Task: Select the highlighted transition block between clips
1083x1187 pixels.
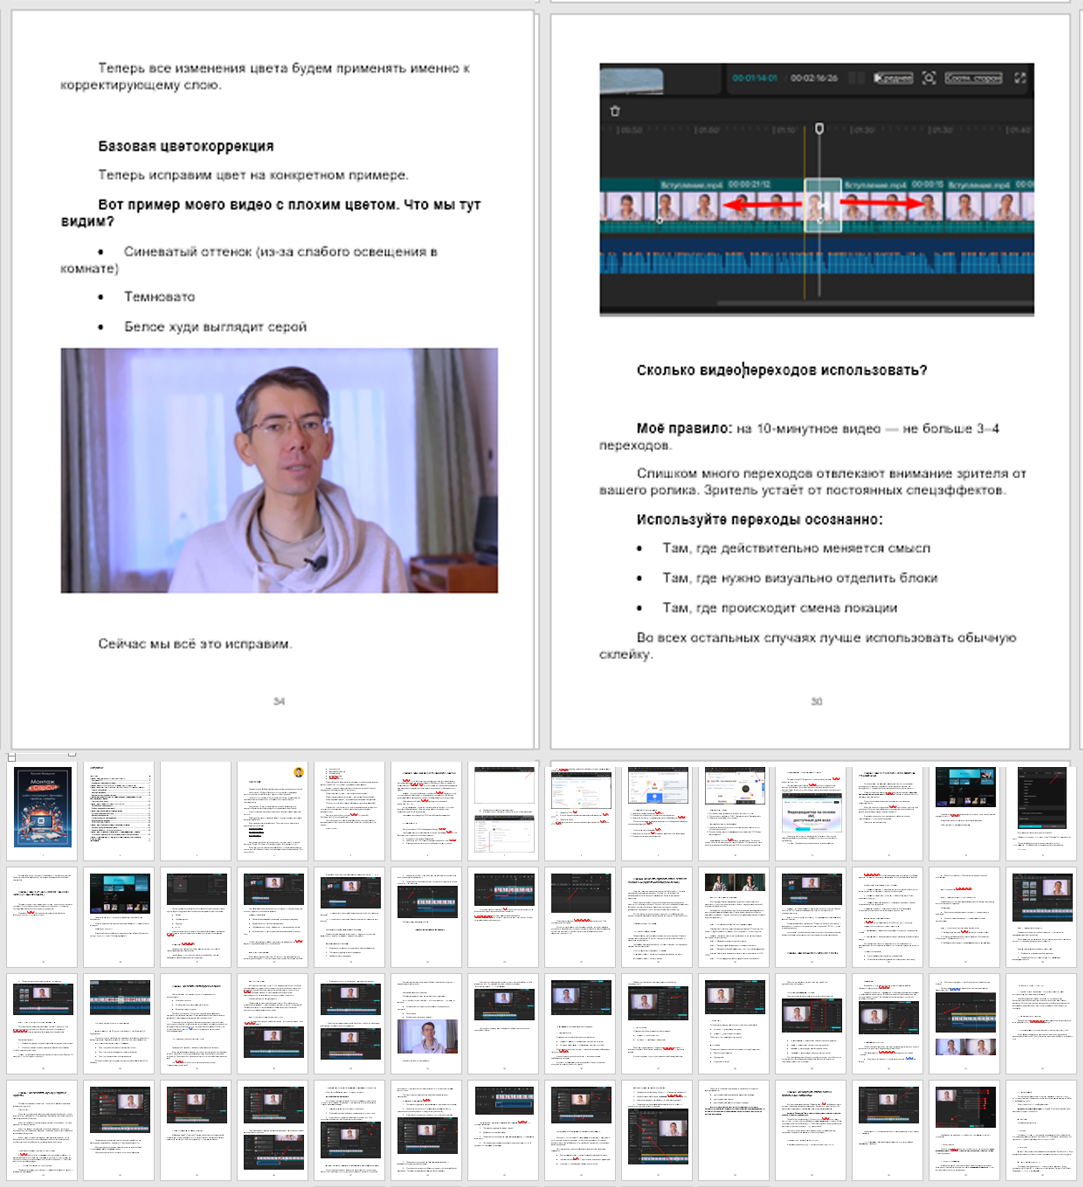Action: tap(822, 206)
